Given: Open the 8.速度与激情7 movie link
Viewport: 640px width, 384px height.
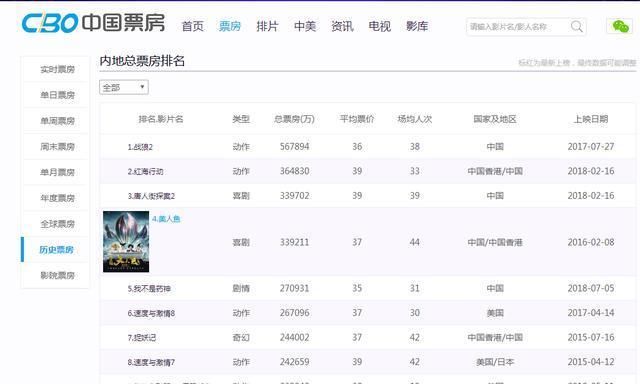Looking at the screenshot, I should 151,362.
